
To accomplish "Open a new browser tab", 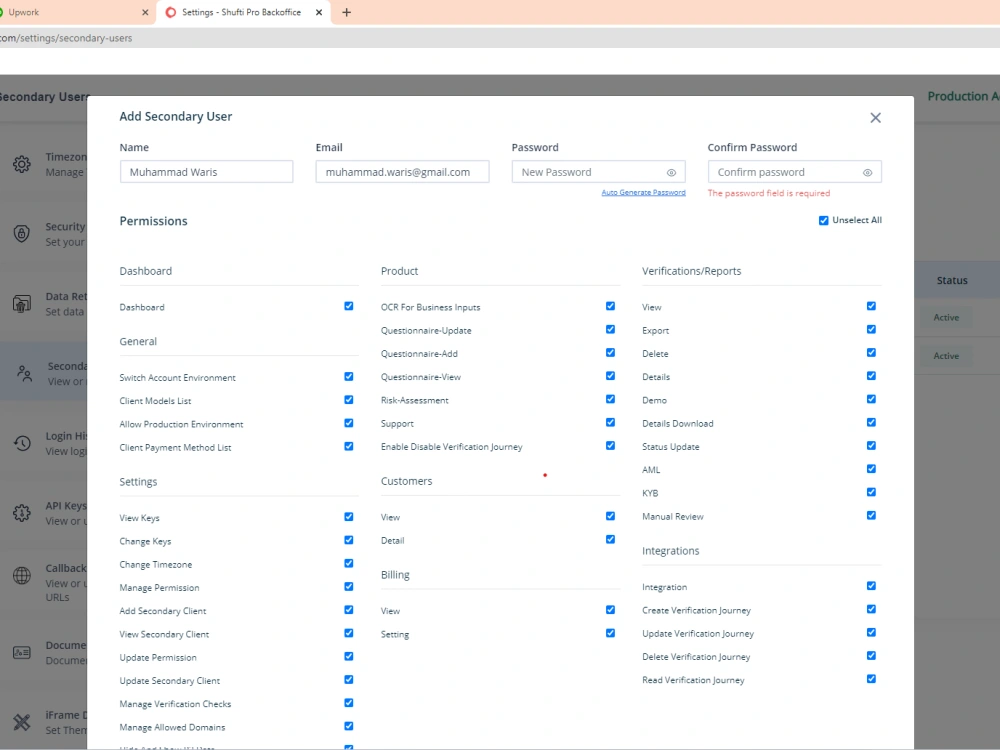I will click(x=346, y=12).
